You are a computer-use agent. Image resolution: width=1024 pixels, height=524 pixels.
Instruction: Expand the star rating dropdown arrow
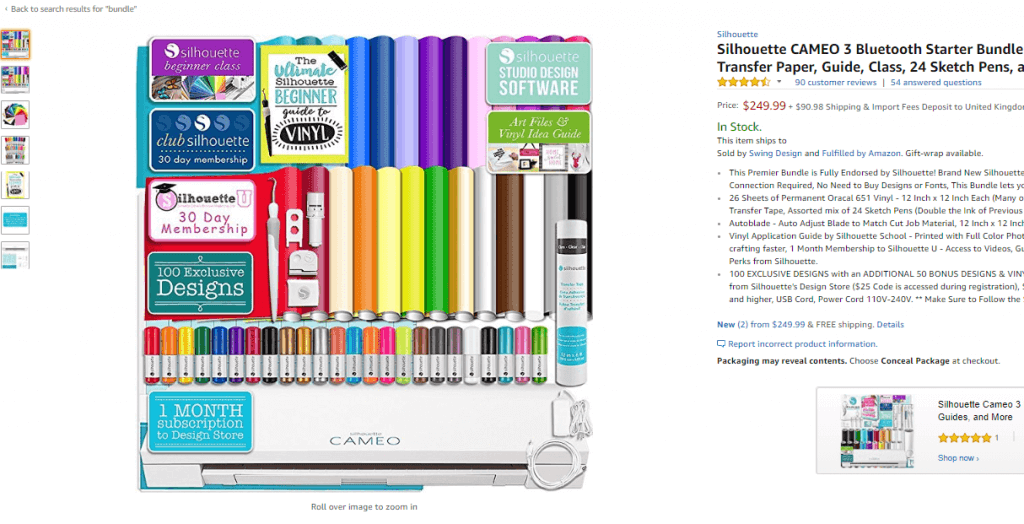click(778, 82)
